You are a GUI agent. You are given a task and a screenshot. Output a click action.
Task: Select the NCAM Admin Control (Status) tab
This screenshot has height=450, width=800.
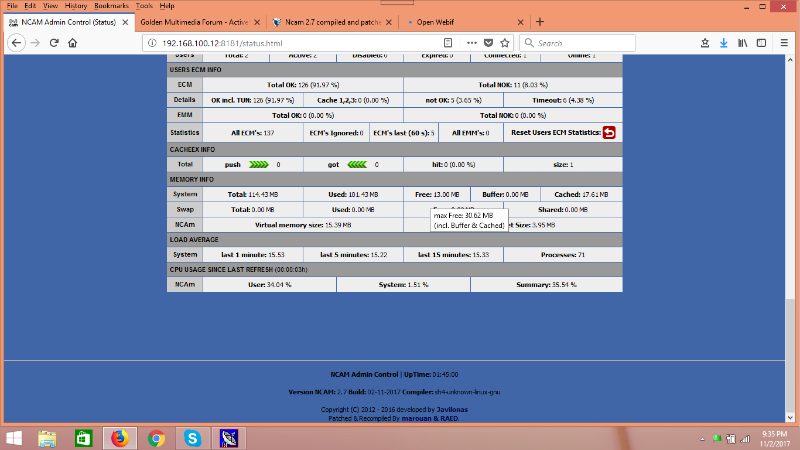(x=69, y=22)
